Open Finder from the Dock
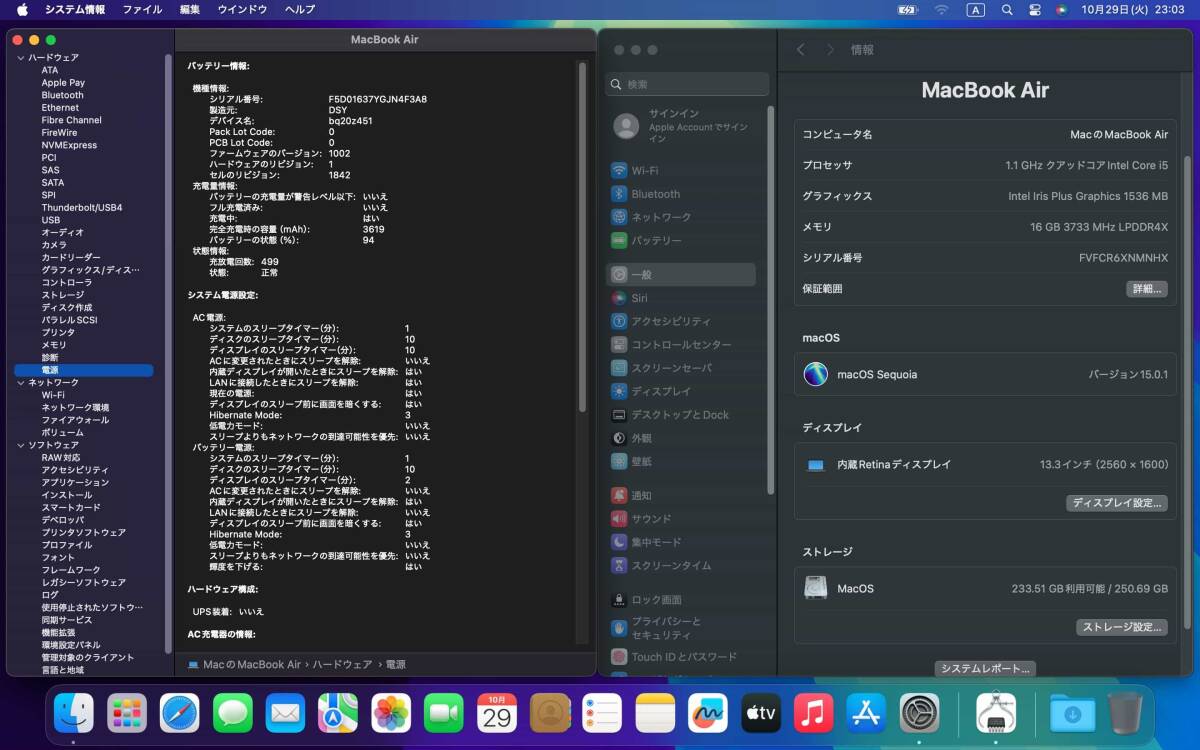This screenshot has height=750, width=1200. [74, 713]
